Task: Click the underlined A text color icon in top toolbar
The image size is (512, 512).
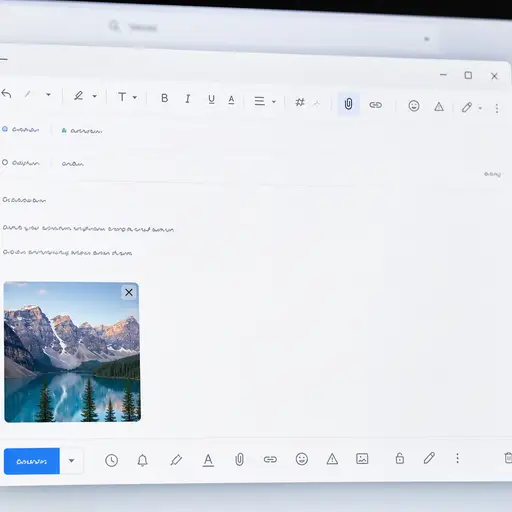Action: (x=231, y=100)
